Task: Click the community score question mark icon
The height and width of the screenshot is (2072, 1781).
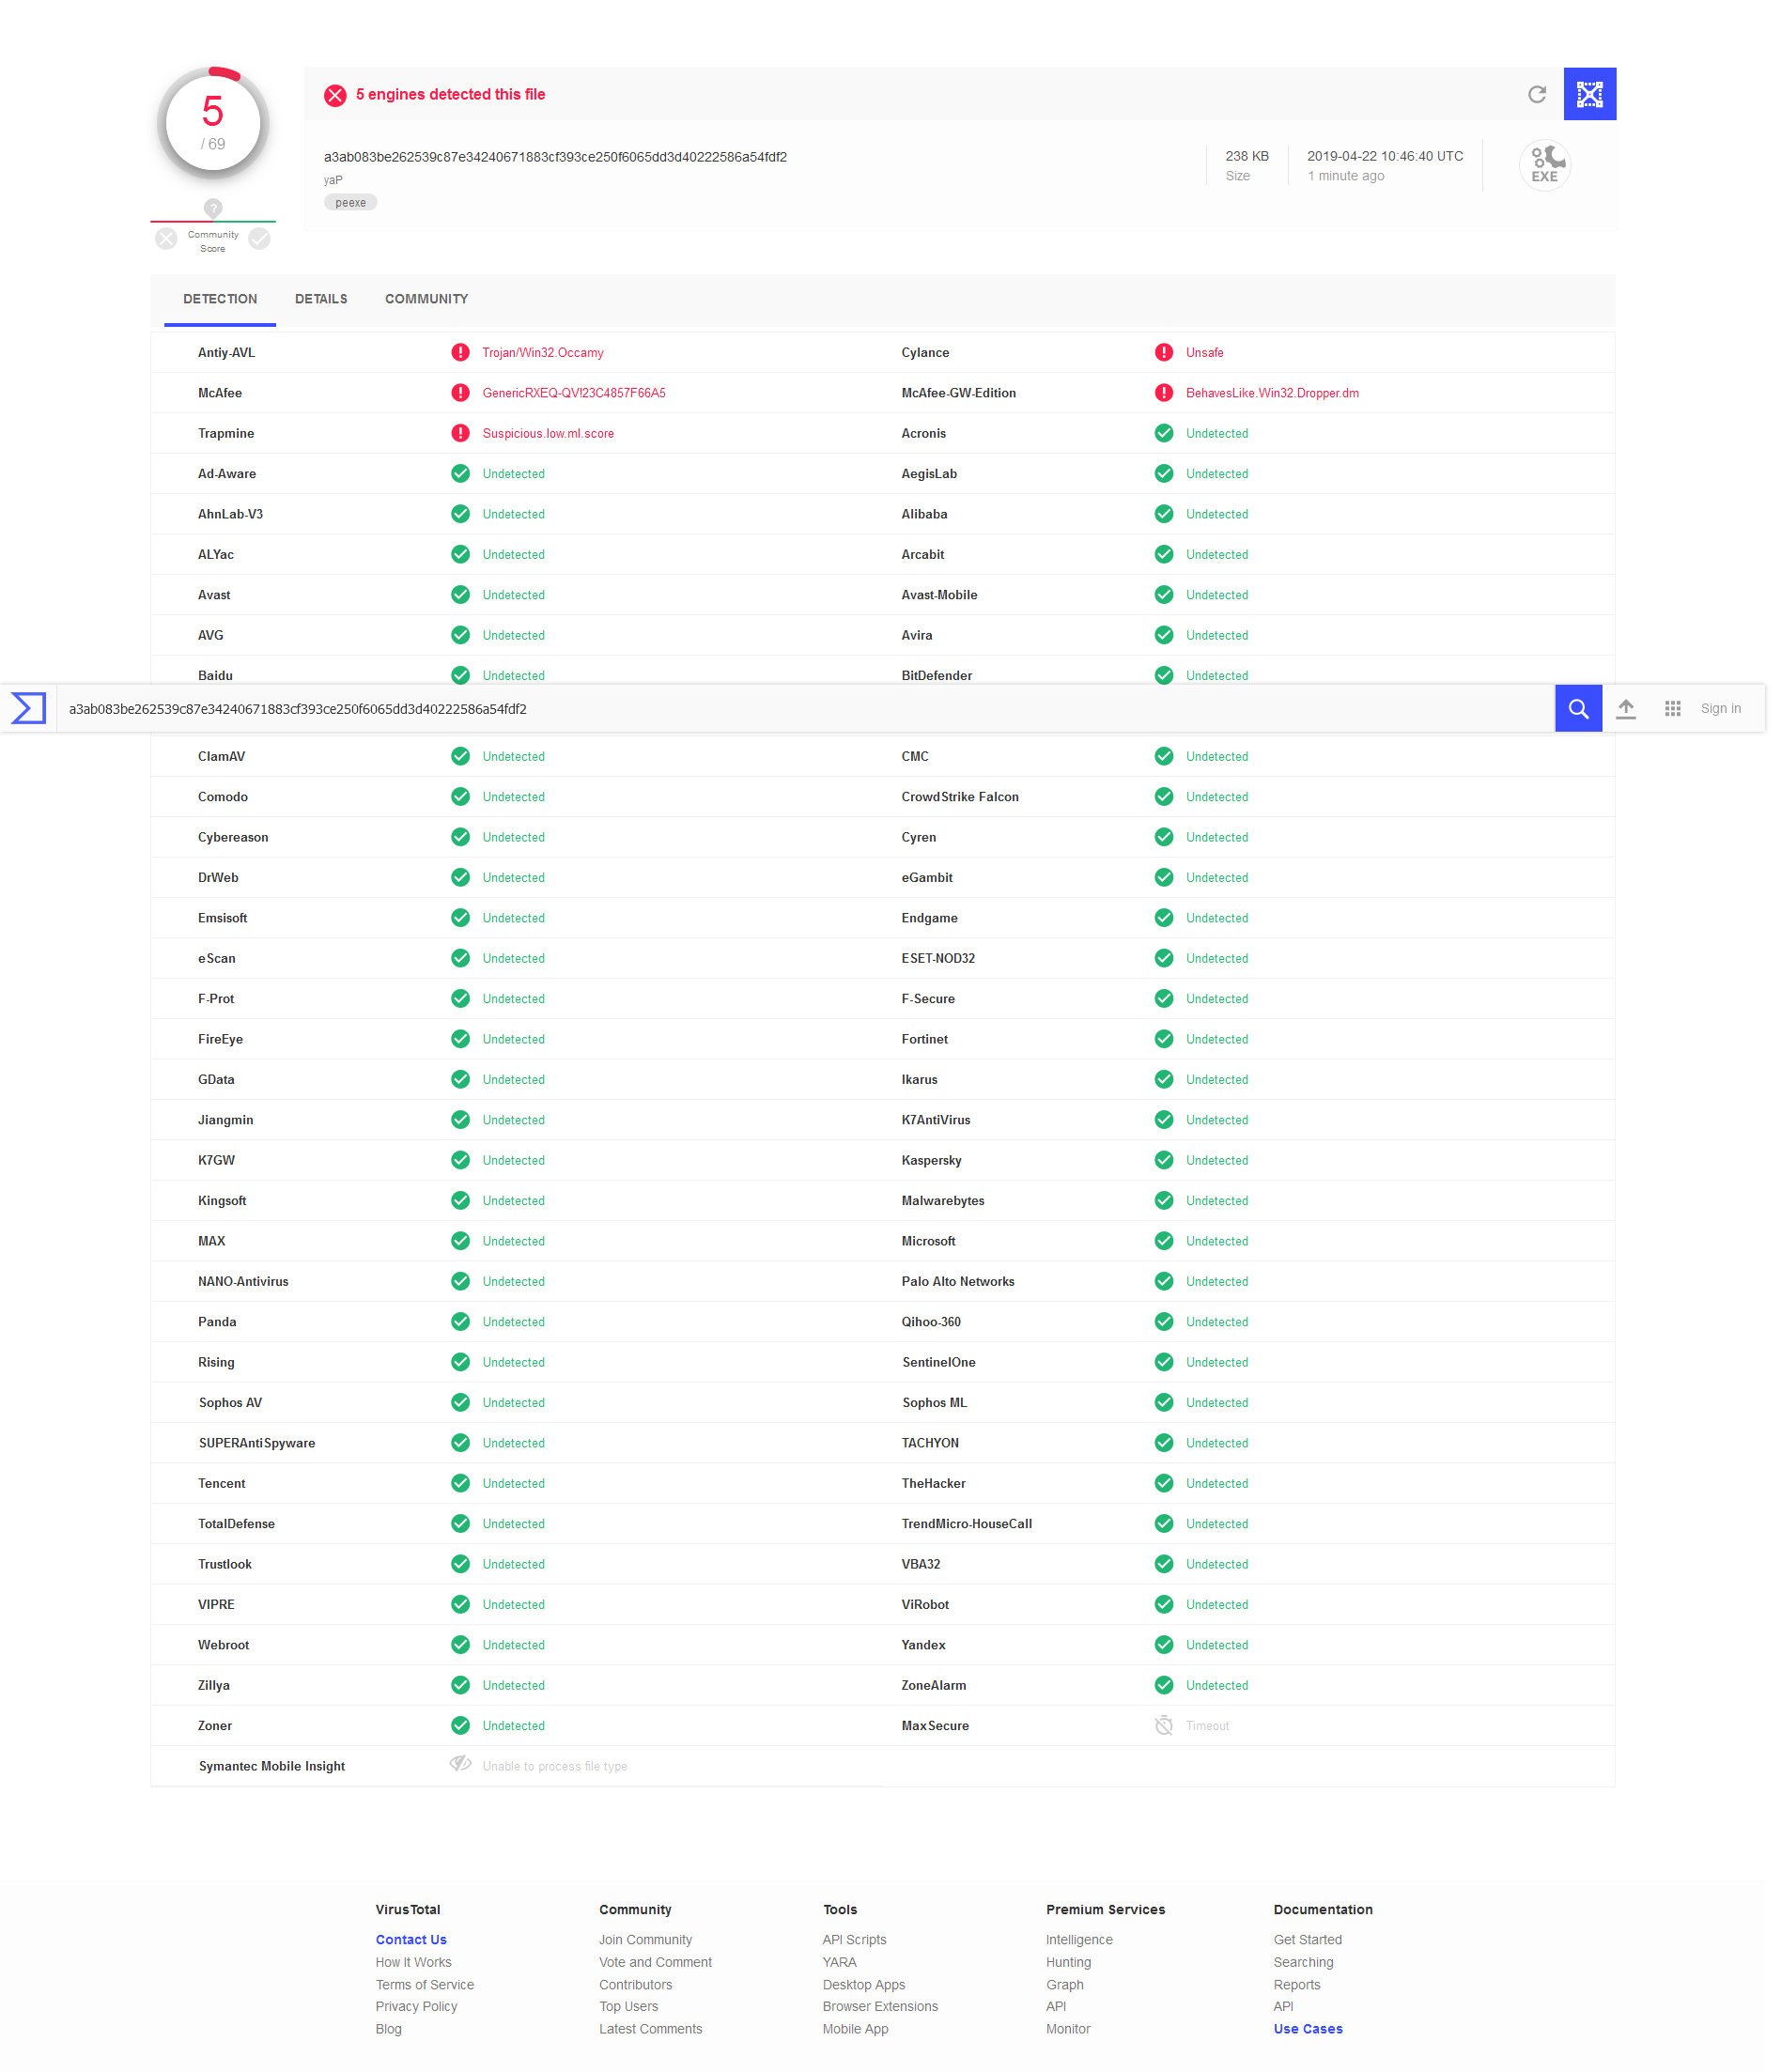Action: [215, 209]
